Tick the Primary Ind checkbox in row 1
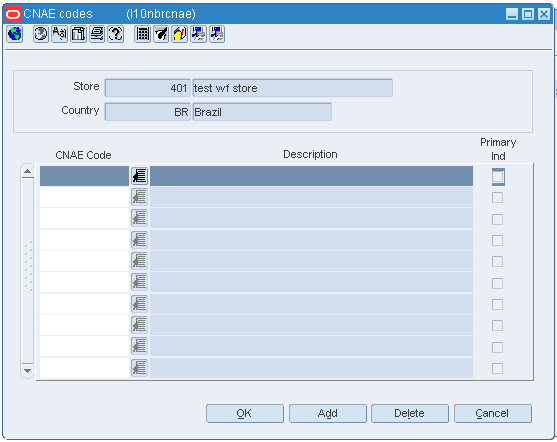 pos(498,177)
